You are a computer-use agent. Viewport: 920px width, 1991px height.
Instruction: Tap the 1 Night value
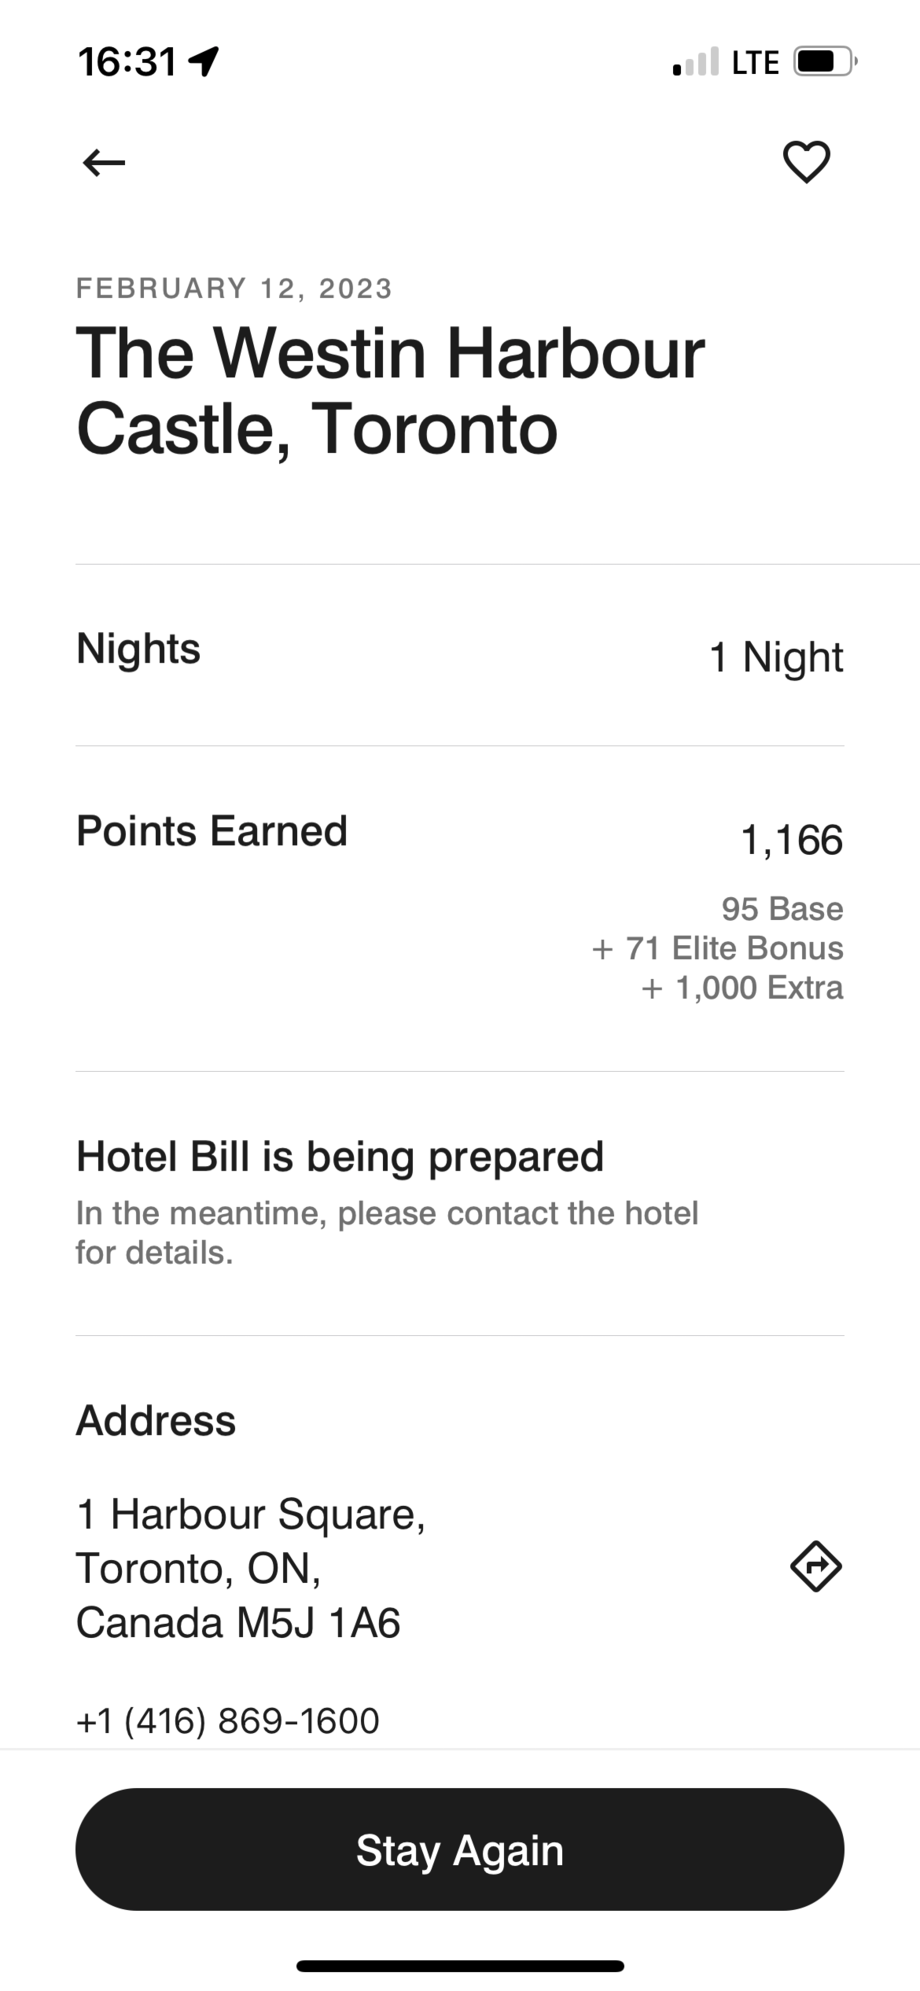click(x=776, y=657)
